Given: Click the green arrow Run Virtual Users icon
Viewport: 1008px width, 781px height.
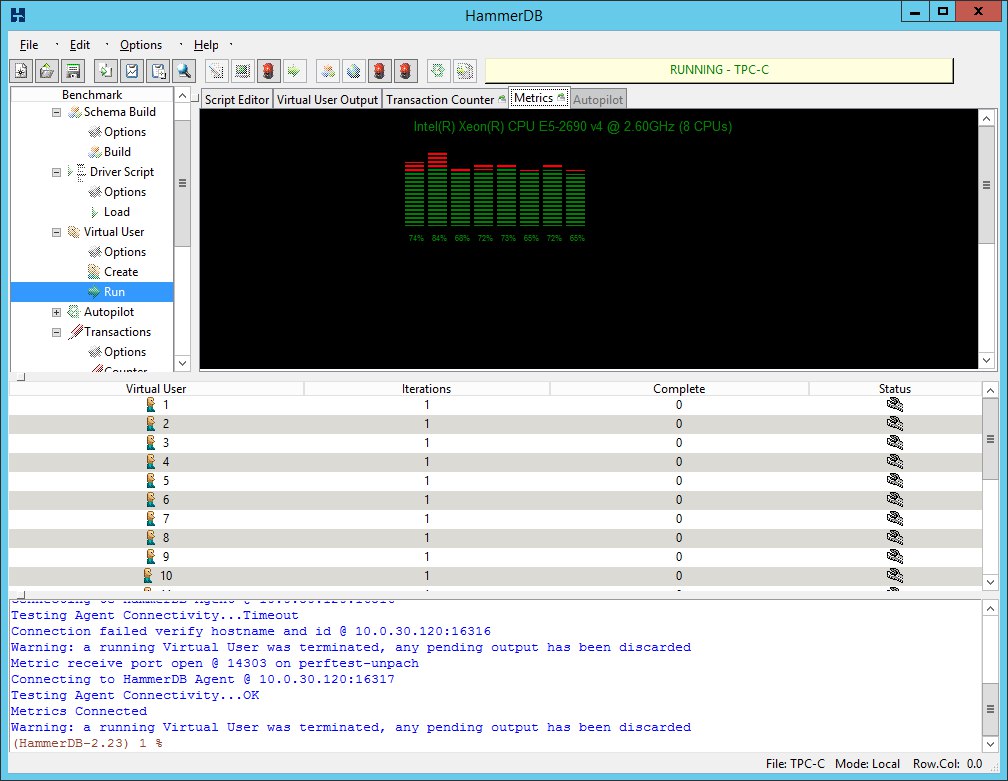Looking at the screenshot, I should click(x=294, y=71).
